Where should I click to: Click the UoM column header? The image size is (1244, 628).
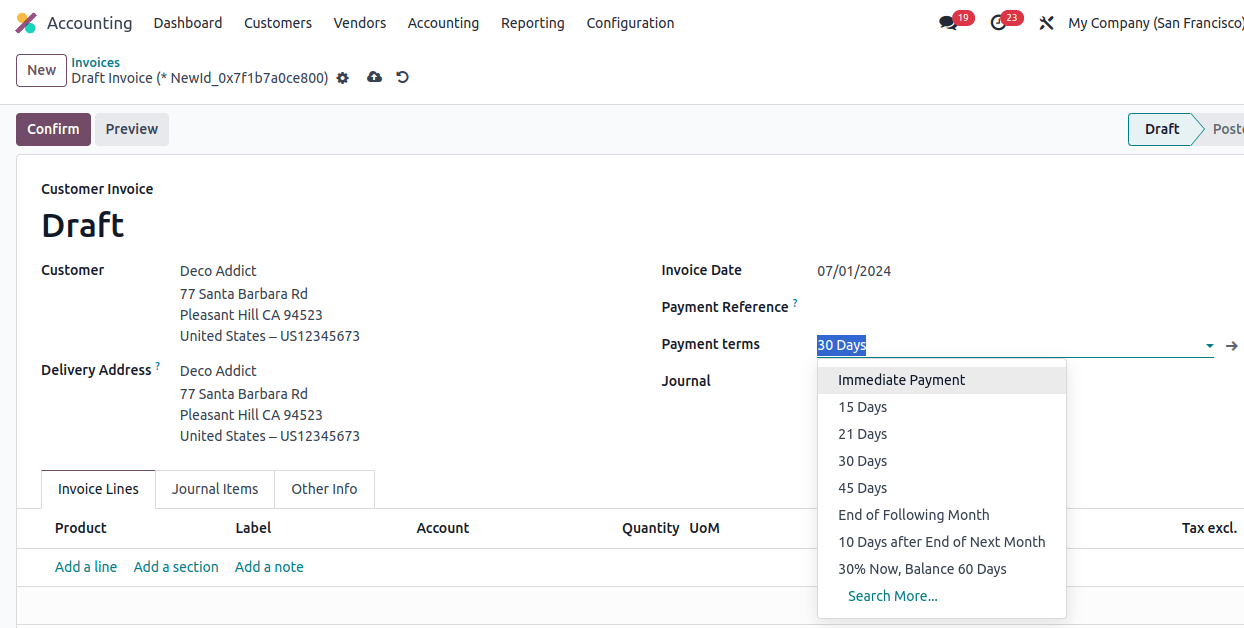tap(704, 528)
